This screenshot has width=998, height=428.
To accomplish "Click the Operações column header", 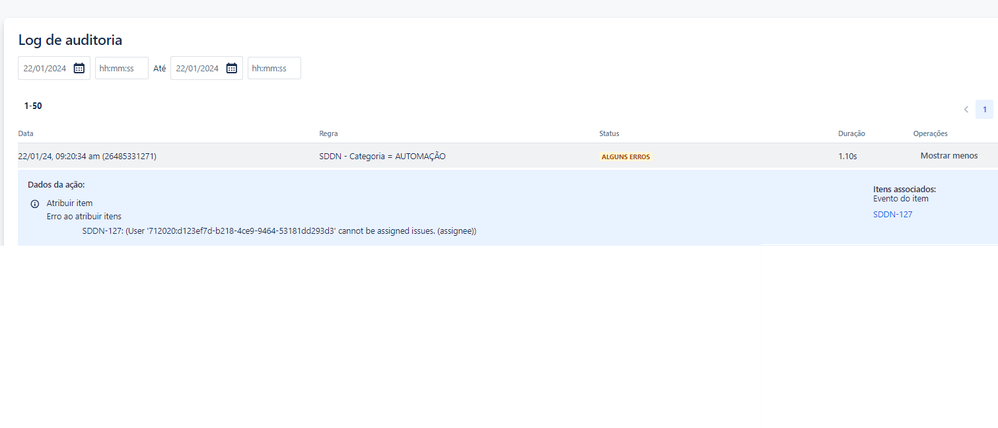I will [x=931, y=134].
